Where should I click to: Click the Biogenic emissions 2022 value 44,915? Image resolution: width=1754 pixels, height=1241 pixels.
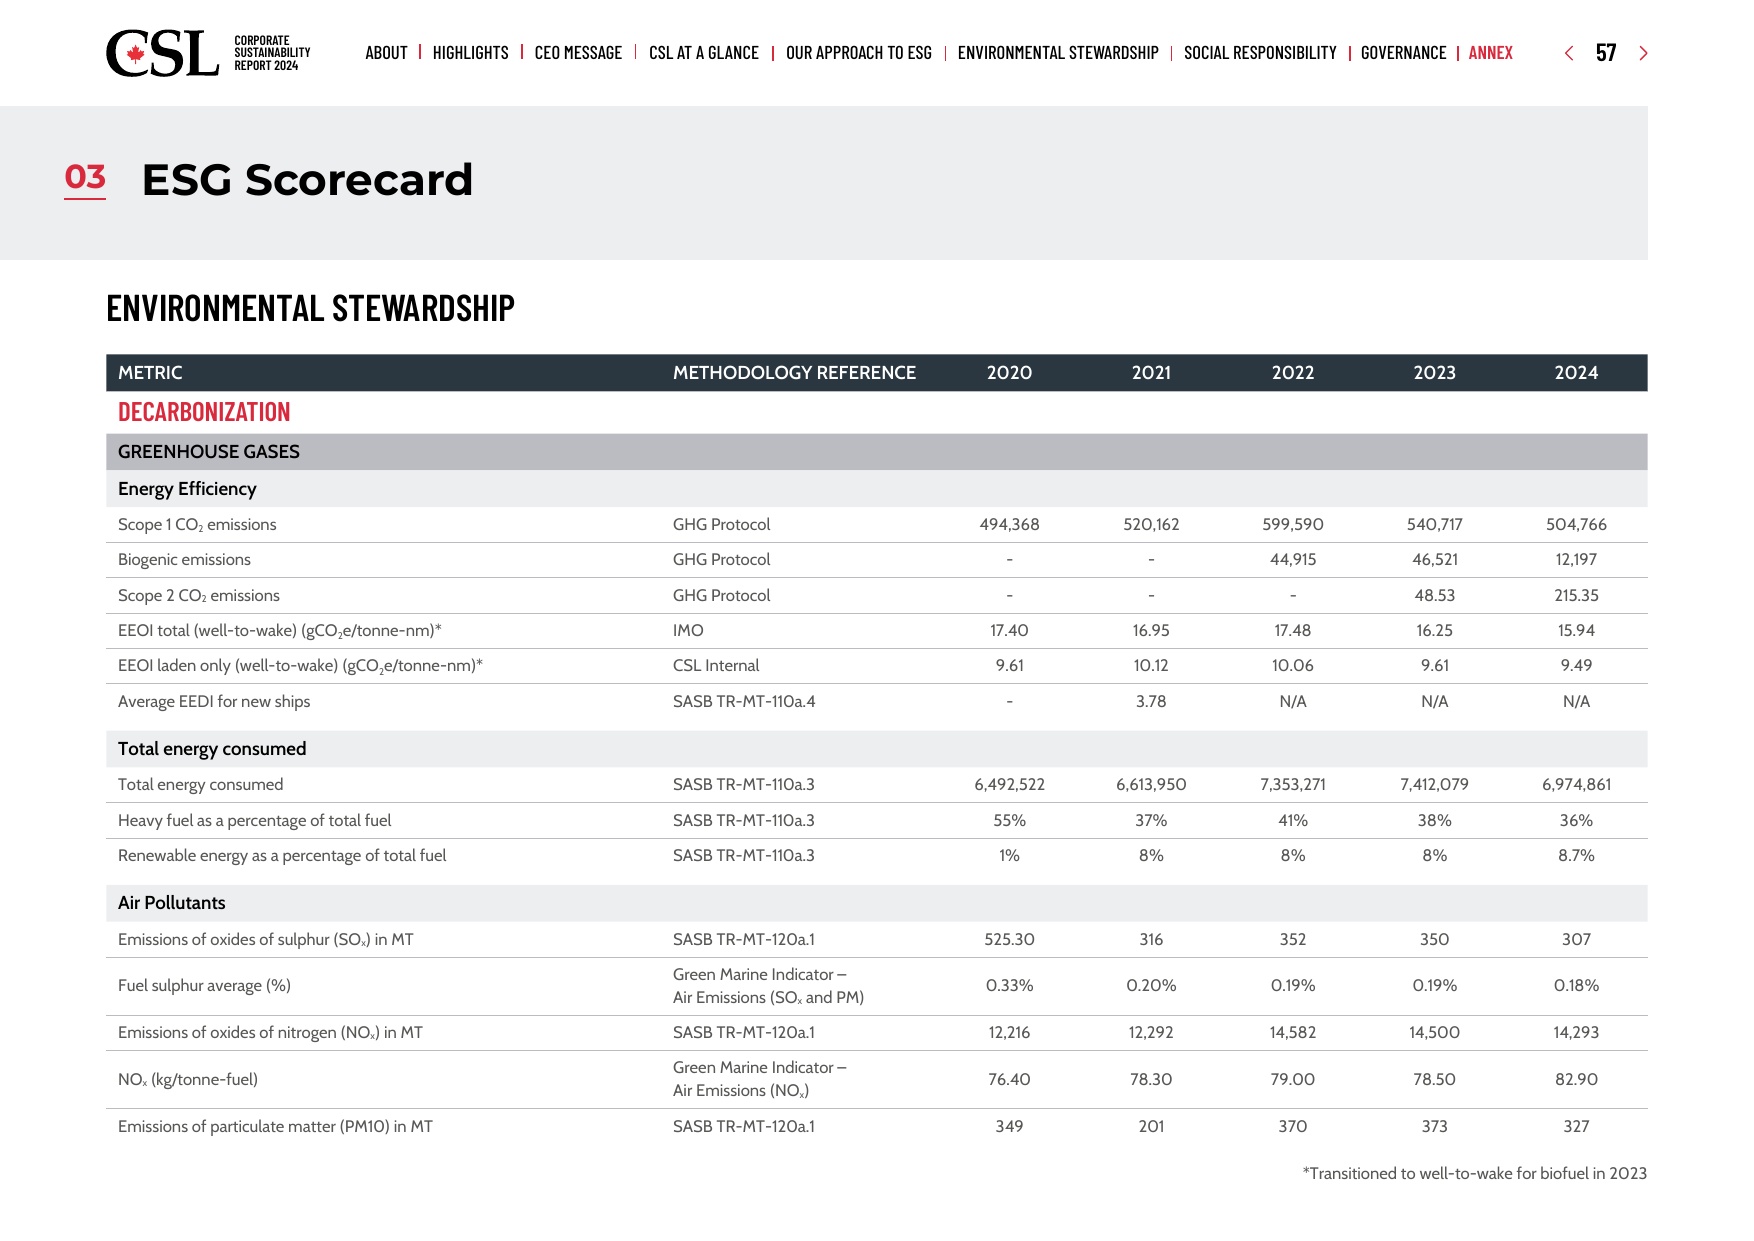pos(1293,560)
